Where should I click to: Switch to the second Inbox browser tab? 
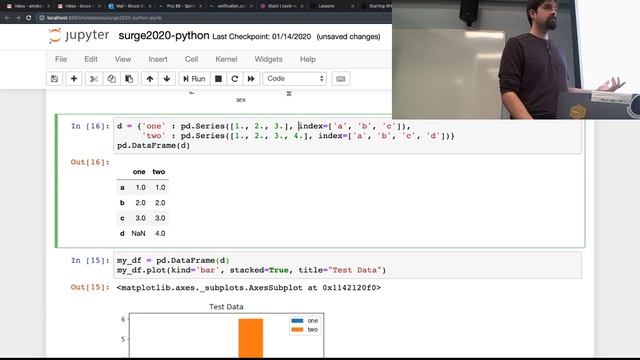click(x=78, y=6)
